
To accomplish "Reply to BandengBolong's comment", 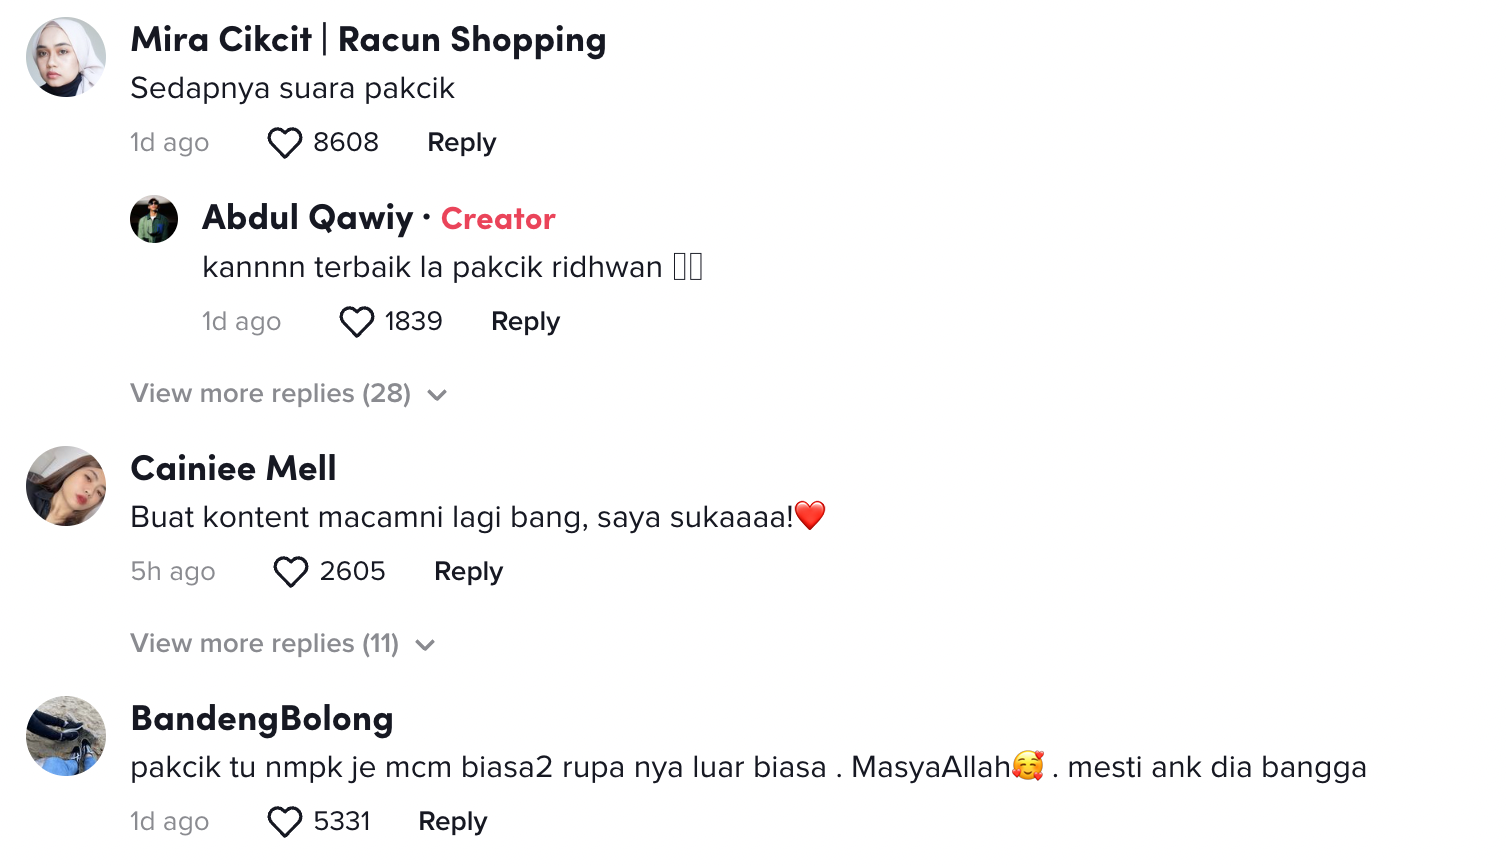I will pyautogui.click(x=452, y=822).
